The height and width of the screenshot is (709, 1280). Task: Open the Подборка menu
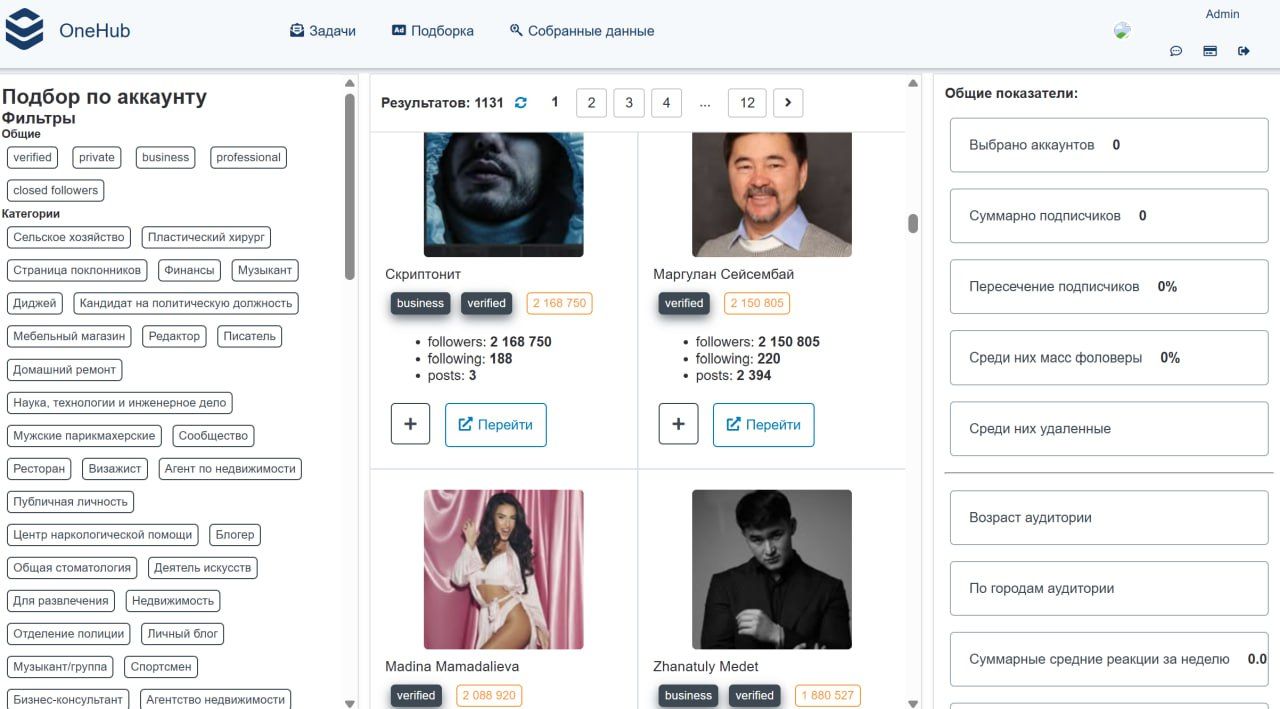(433, 31)
